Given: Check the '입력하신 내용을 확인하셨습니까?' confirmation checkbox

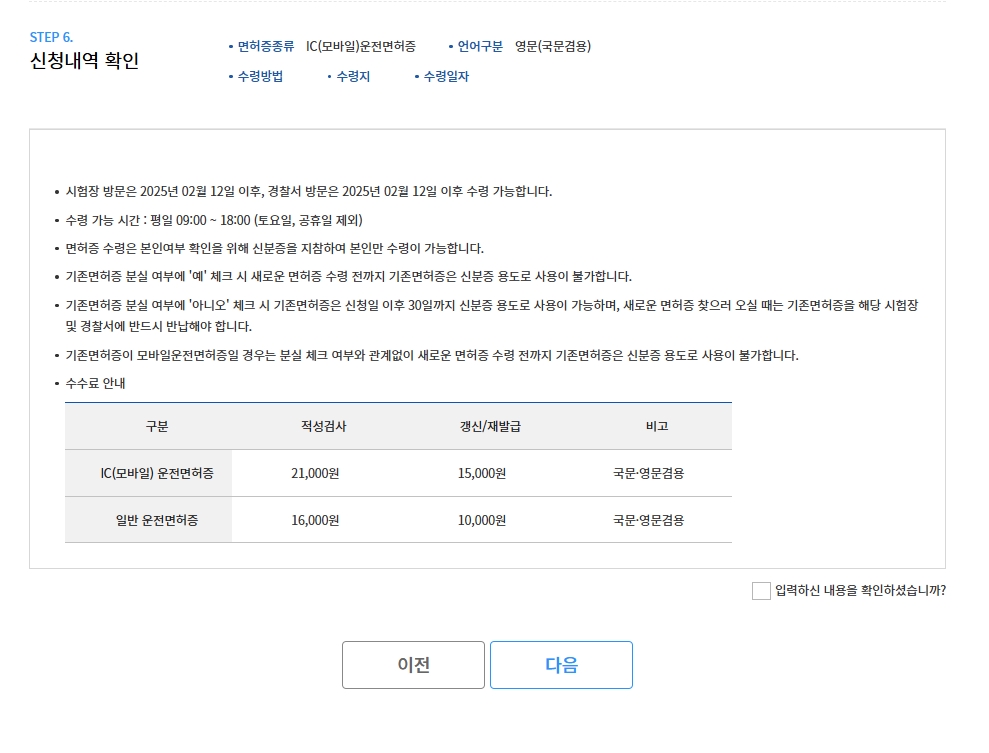Looking at the screenshot, I should click(x=761, y=591).
